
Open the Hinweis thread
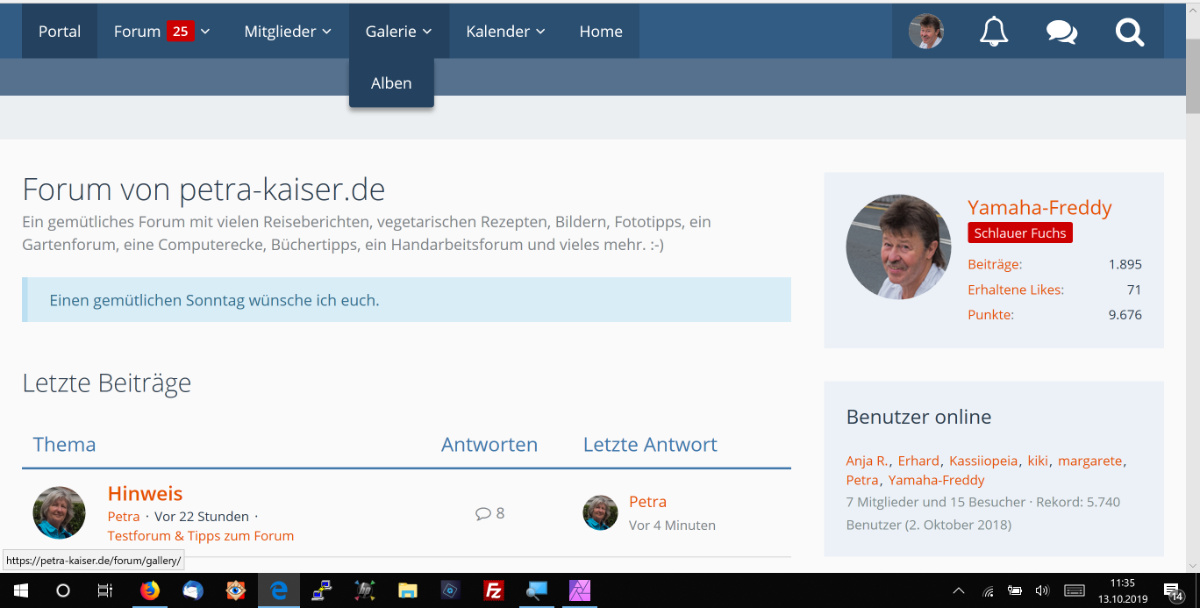coord(145,493)
